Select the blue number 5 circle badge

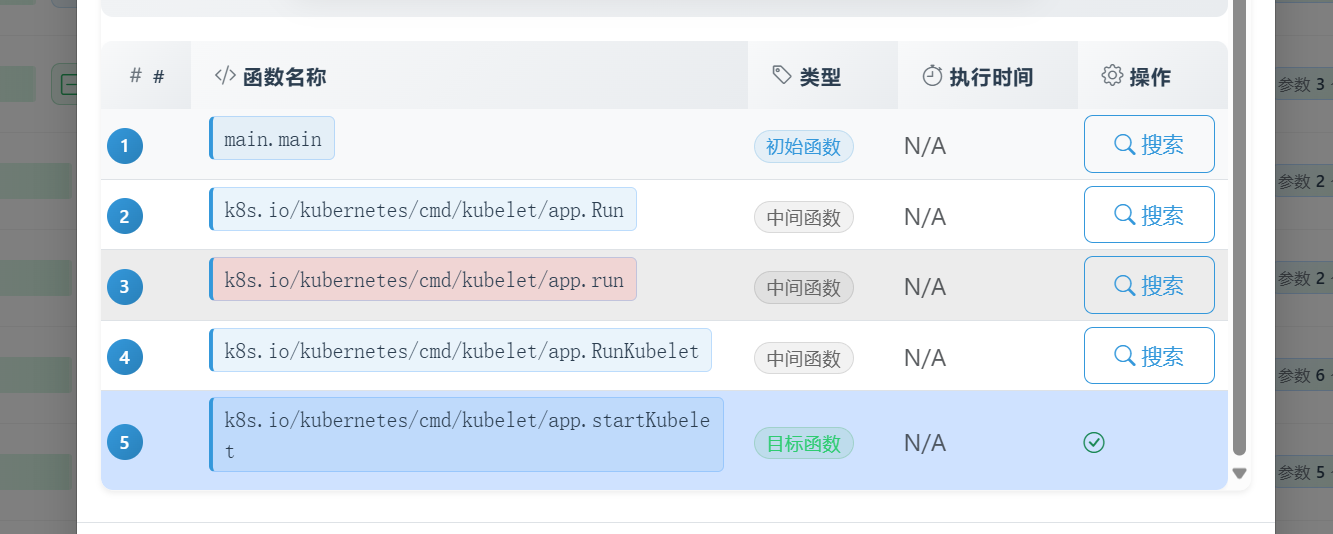pos(125,442)
